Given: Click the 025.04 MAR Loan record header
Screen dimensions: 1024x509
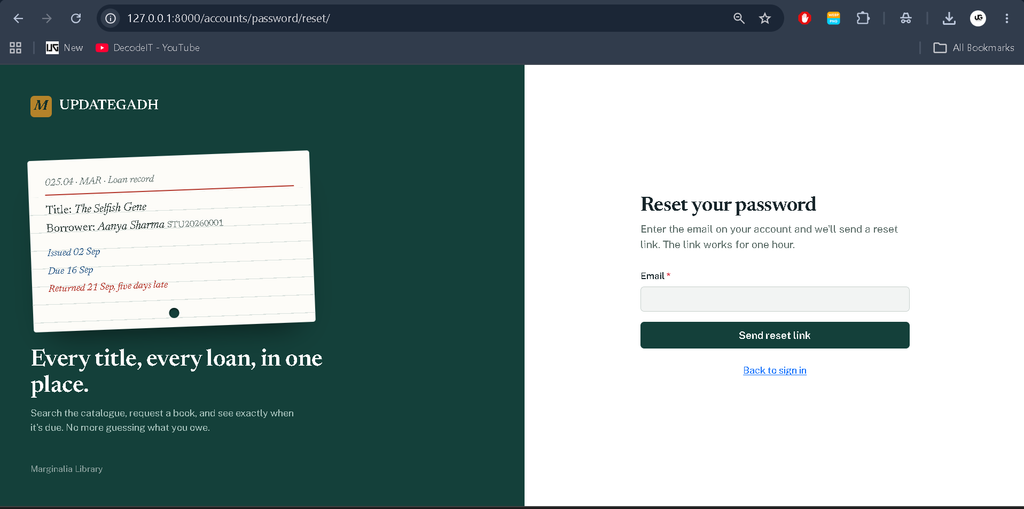Looking at the screenshot, I should click(x=99, y=180).
